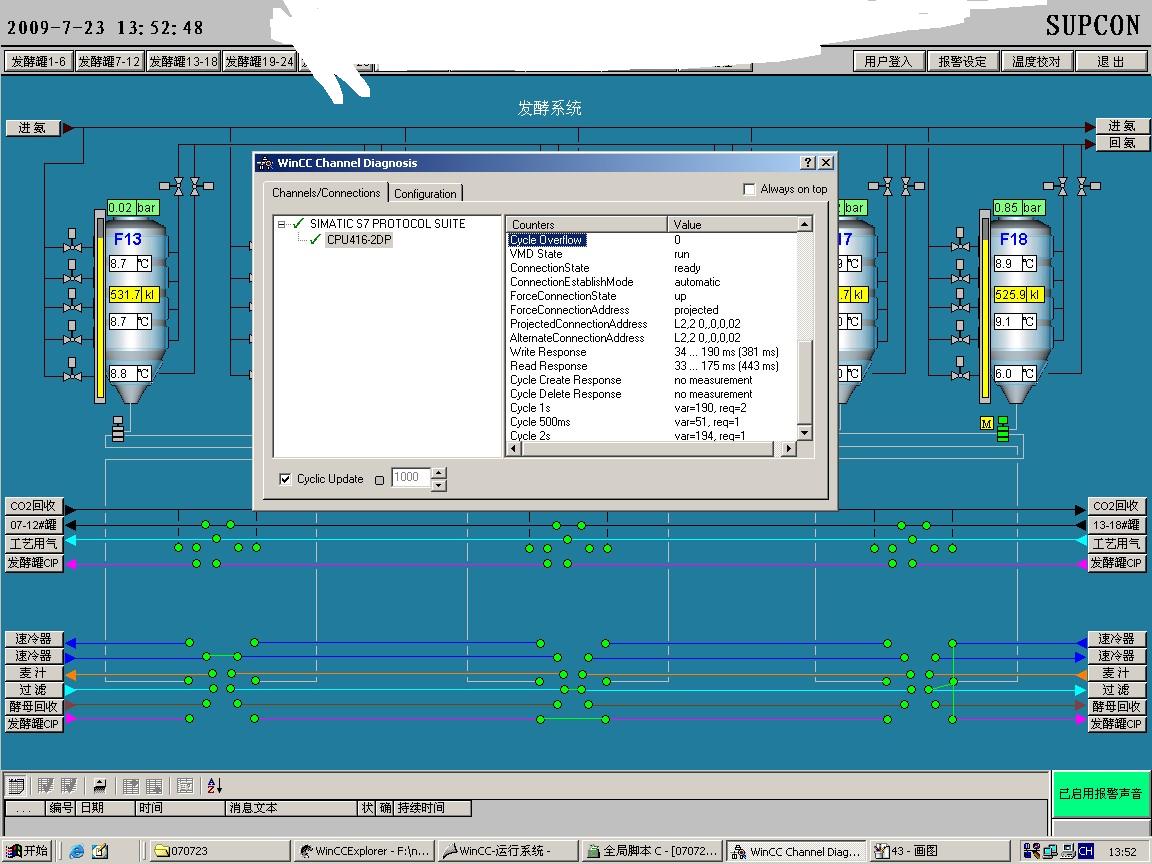Click the green check next to CPU416-2DP
1152x864 pixels.
tap(315, 240)
